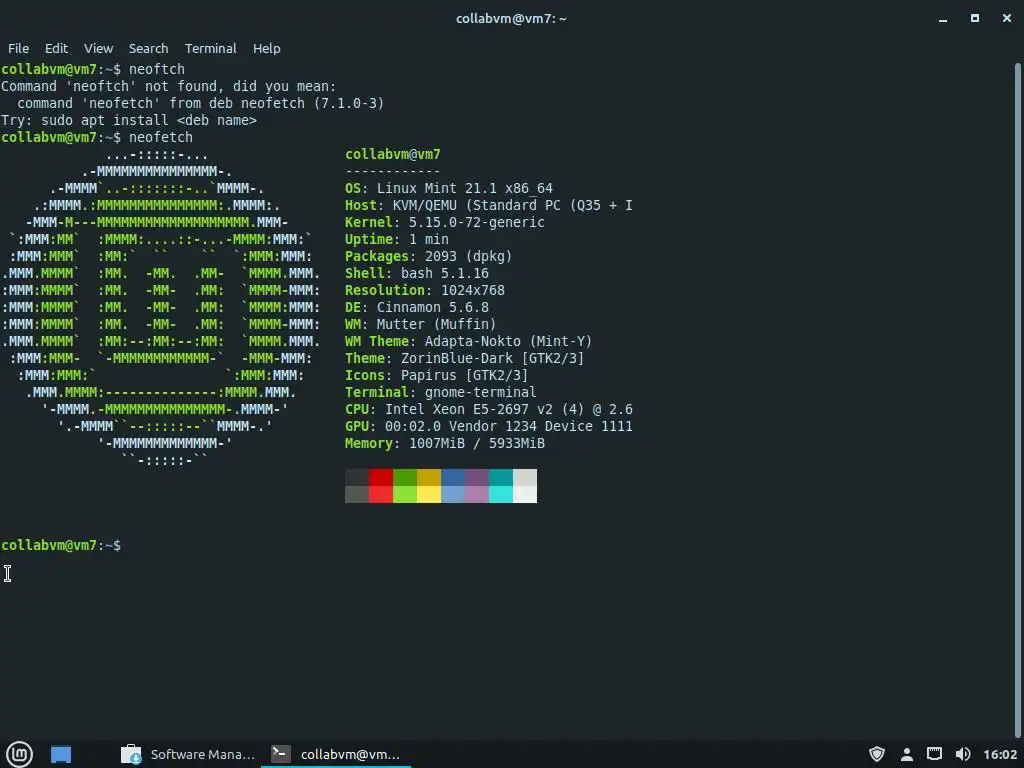1024x768 pixels.
Task: Open the File menu
Action: (x=18, y=48)
